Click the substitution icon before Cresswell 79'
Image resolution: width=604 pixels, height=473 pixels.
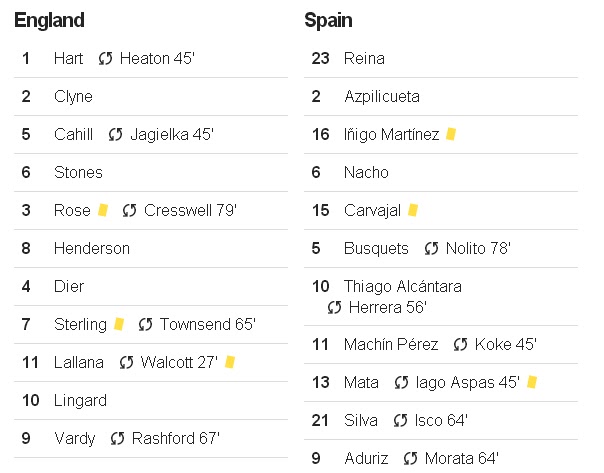coord(130,211)
